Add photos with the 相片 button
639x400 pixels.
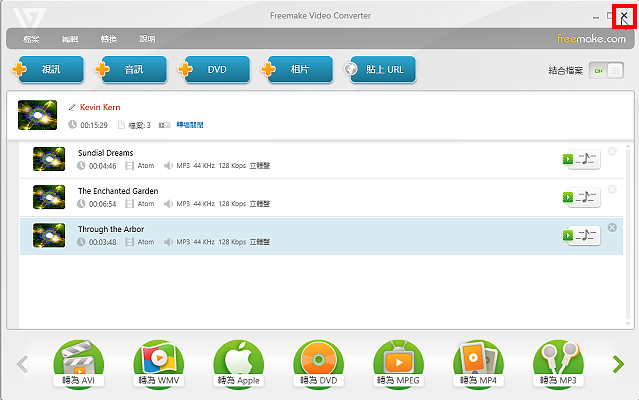point(297,69)
